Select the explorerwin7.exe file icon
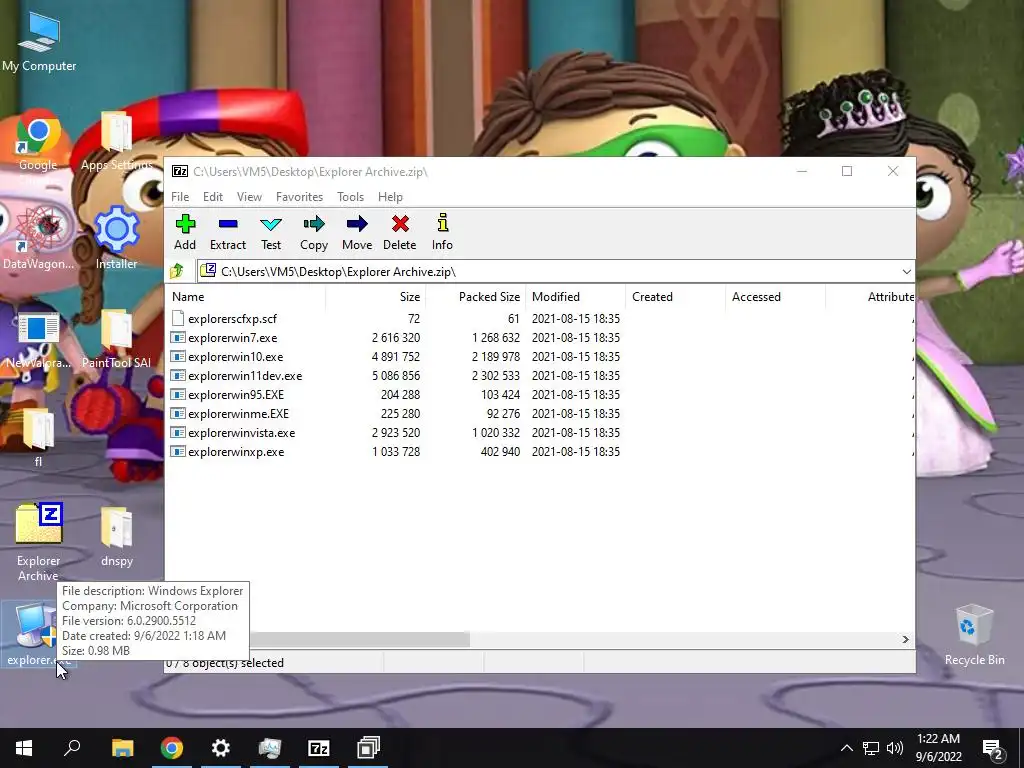The height and width of the screenshot is (768, 1024). point(178,338)
